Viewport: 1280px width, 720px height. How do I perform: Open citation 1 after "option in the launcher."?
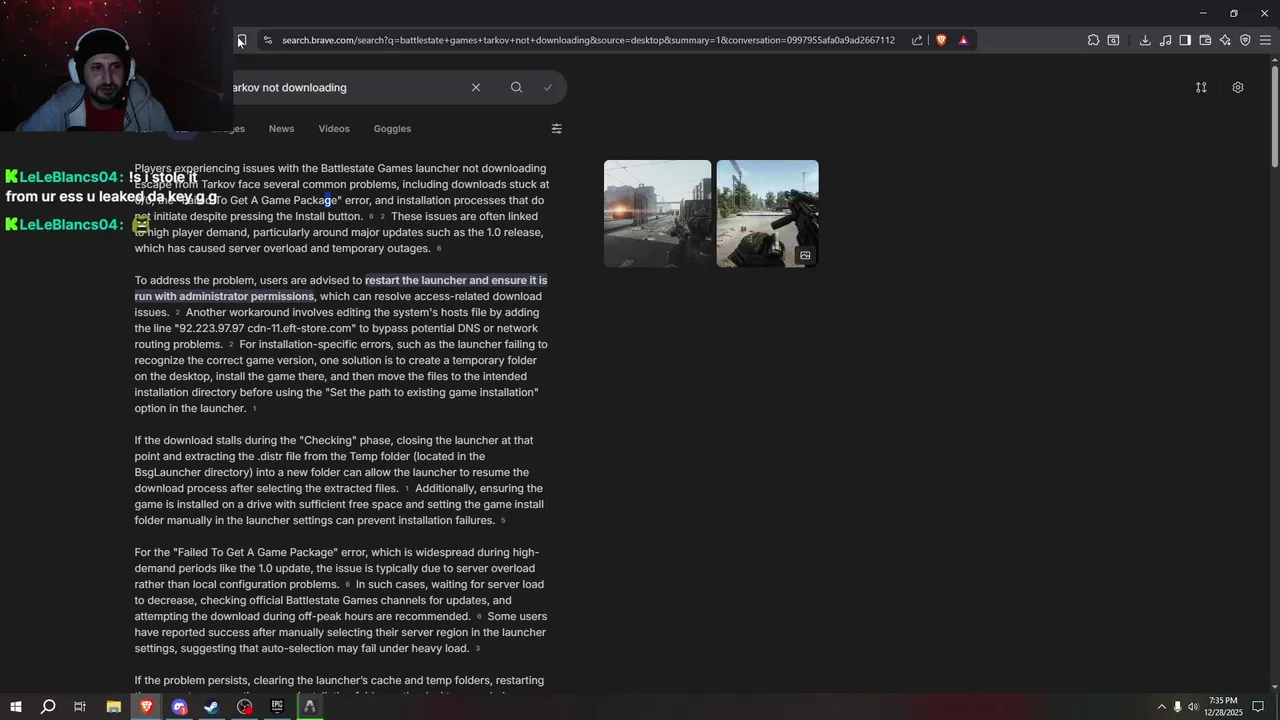(x=254, y=409)
